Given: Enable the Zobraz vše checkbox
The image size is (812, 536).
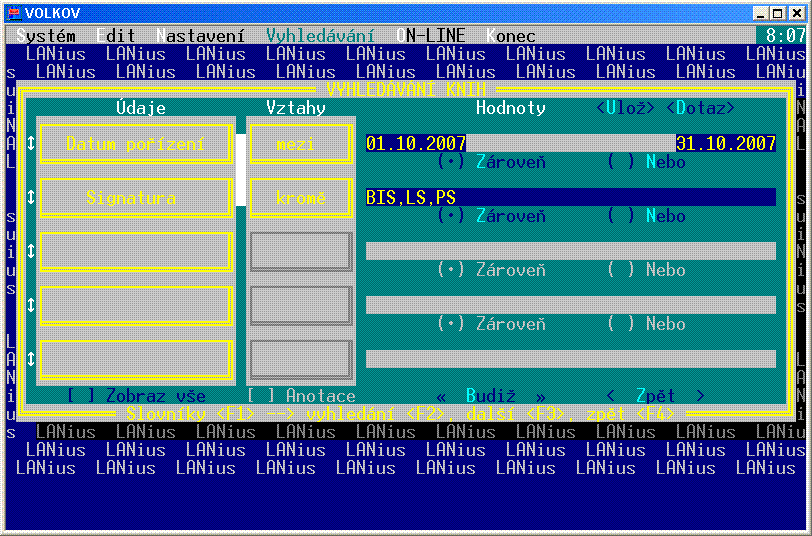Looking at the screenshot, I should pyautogui.click(x=136, y=396).
